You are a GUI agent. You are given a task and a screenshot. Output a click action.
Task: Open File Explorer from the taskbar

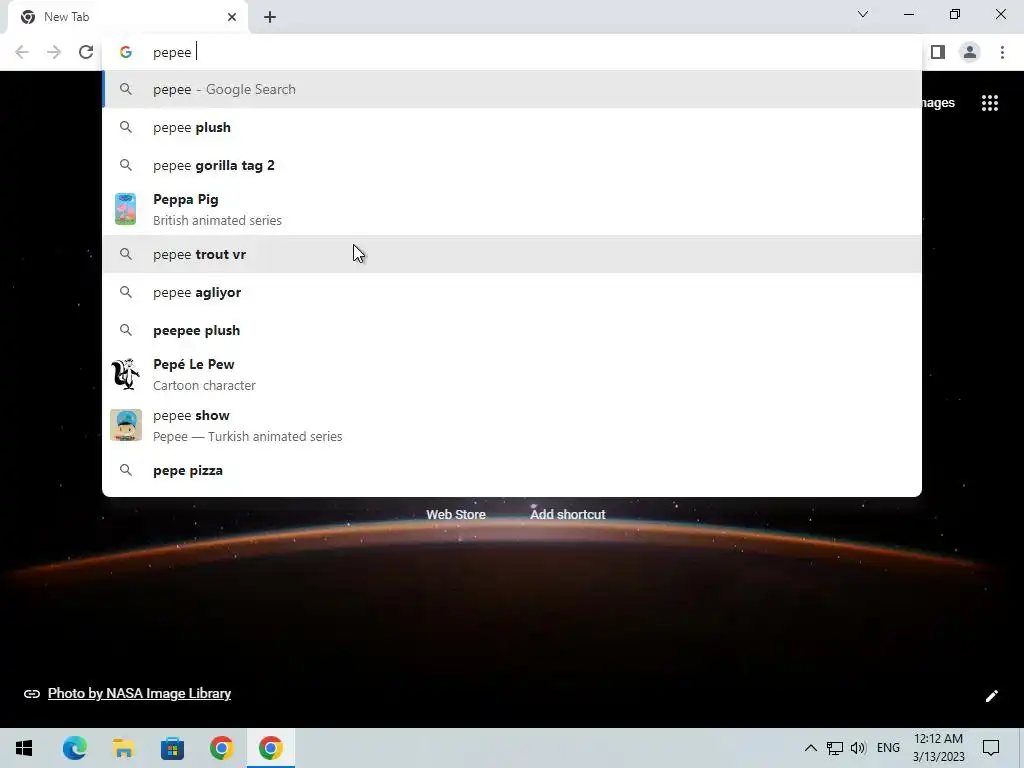tap(123, 748)
